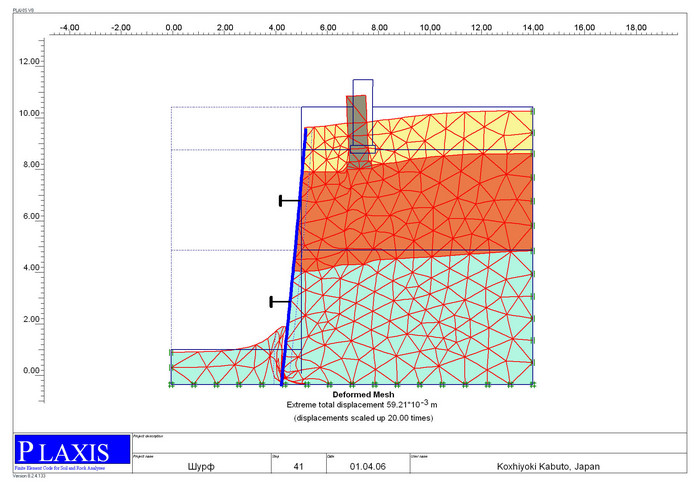700x486 pixels.
Task: Click project name value "Шурф"
Action: point(201,467)
